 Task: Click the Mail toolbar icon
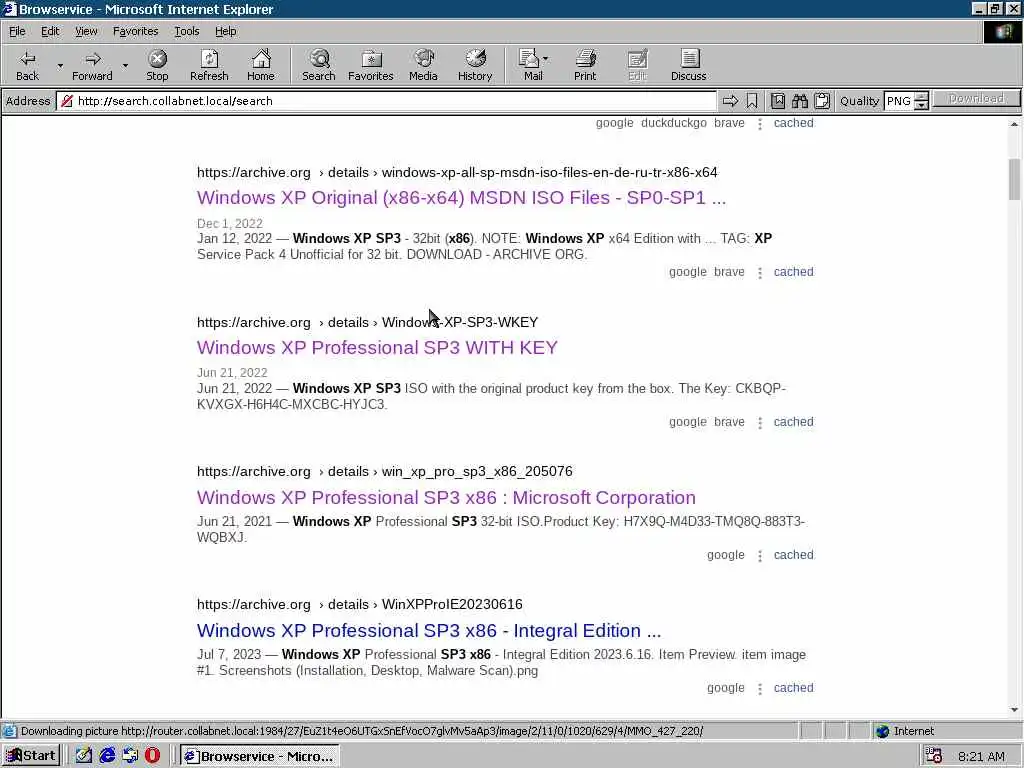(530, 65)
